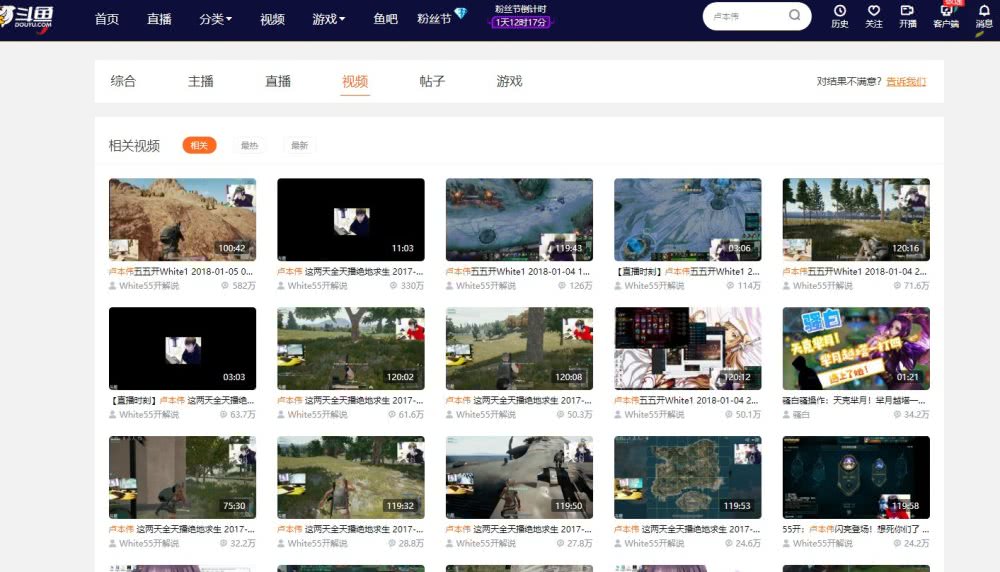Open the 100:42 video thumbnail
The image size is (1000, 572).
click(182, 219)
